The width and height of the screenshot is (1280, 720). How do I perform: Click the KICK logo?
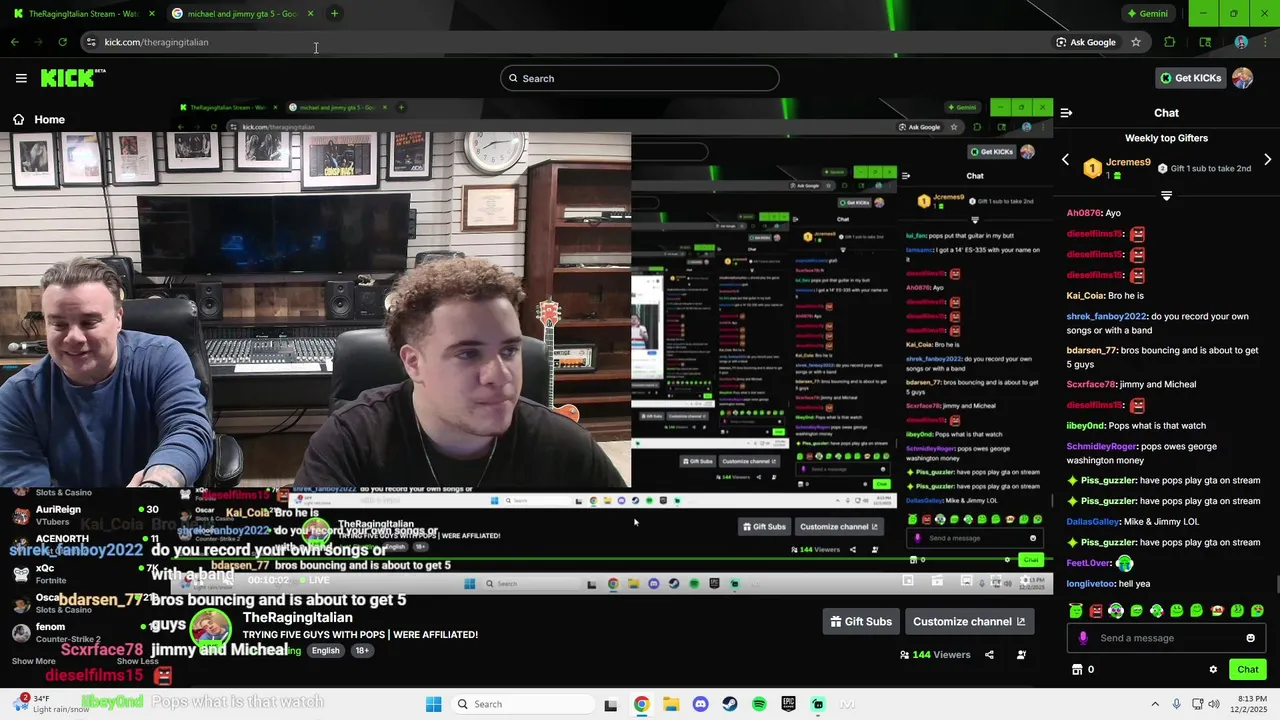point(72,78)
